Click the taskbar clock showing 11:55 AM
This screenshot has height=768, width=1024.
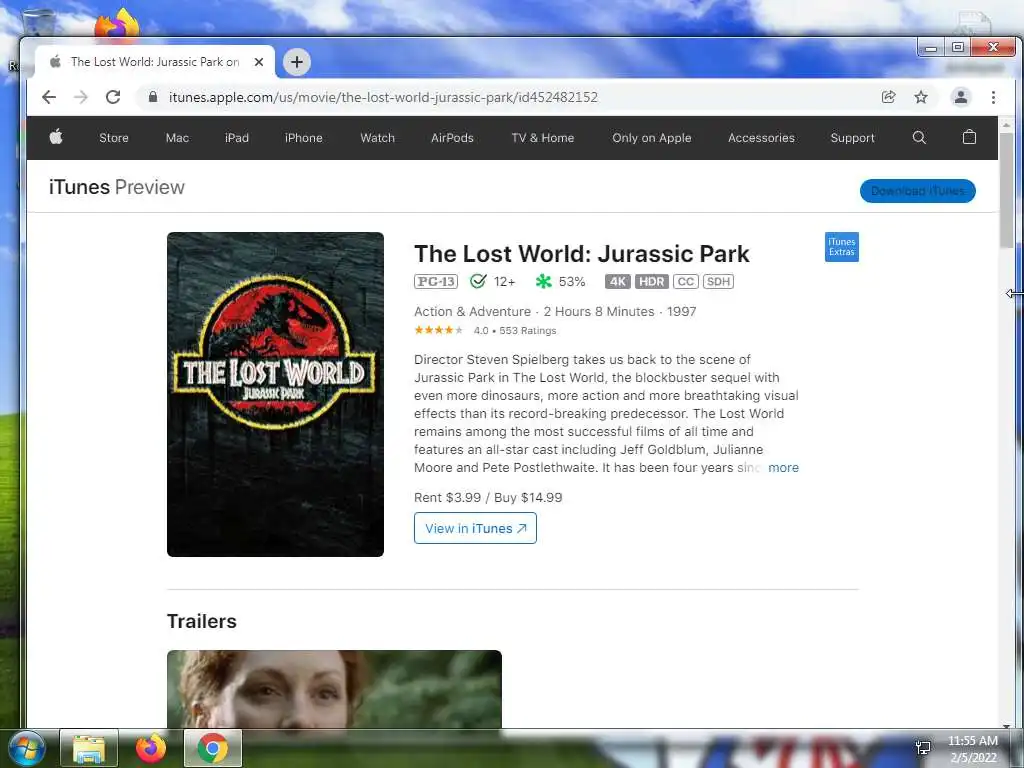973,748
